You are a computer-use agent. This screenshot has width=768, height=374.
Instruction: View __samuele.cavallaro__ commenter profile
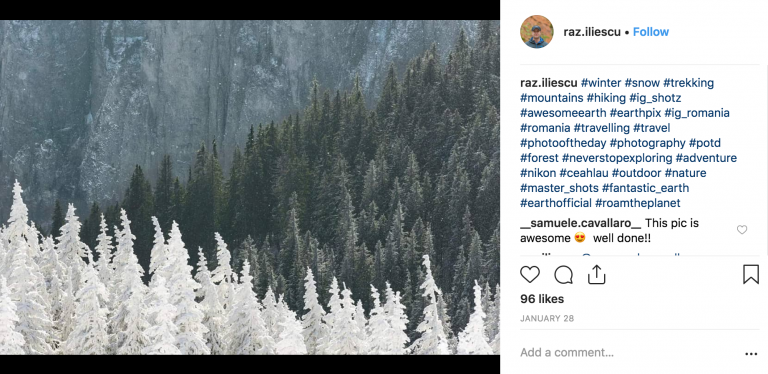click(580, 223)
